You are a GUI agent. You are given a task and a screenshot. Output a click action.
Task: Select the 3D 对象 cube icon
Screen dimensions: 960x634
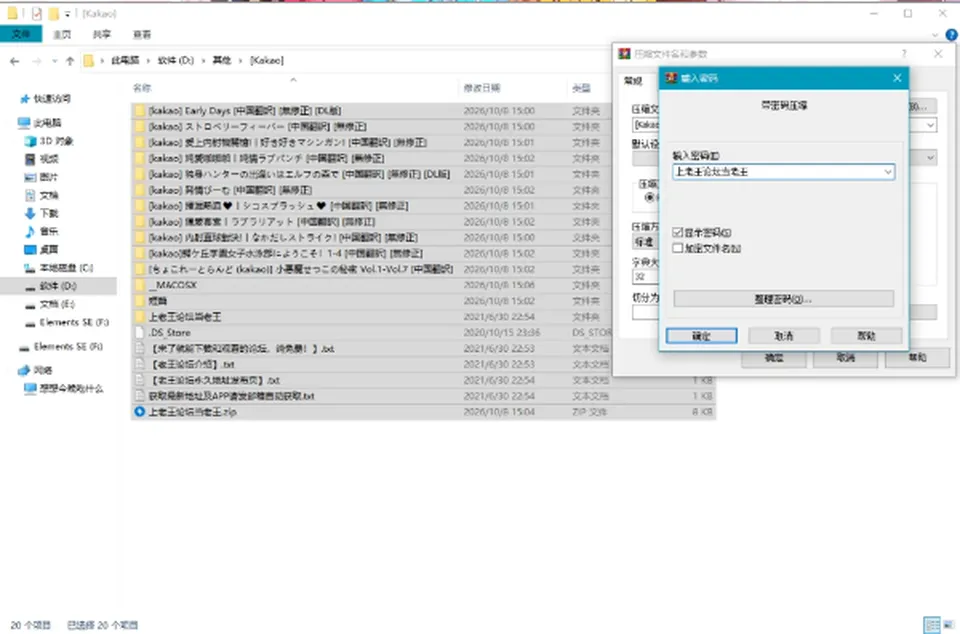click(30, 141)
